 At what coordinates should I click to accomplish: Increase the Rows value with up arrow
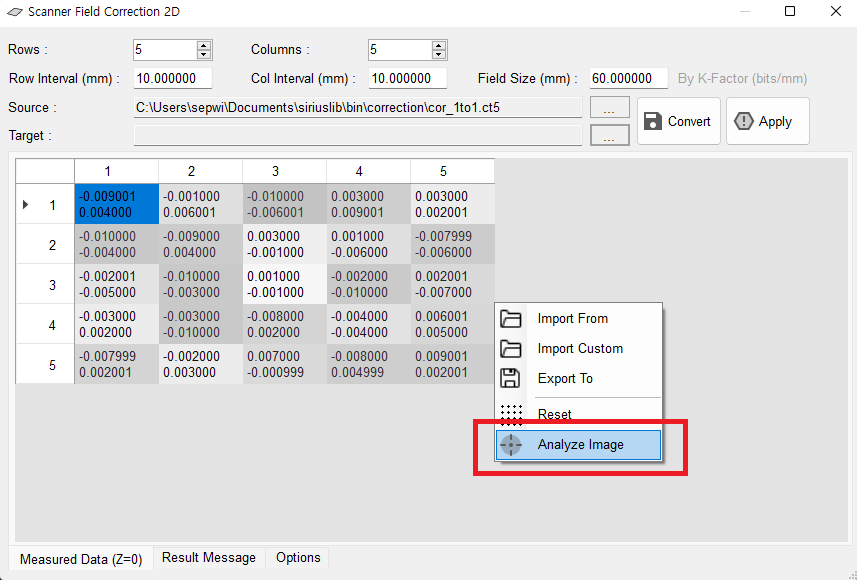(x=204, y=45)
